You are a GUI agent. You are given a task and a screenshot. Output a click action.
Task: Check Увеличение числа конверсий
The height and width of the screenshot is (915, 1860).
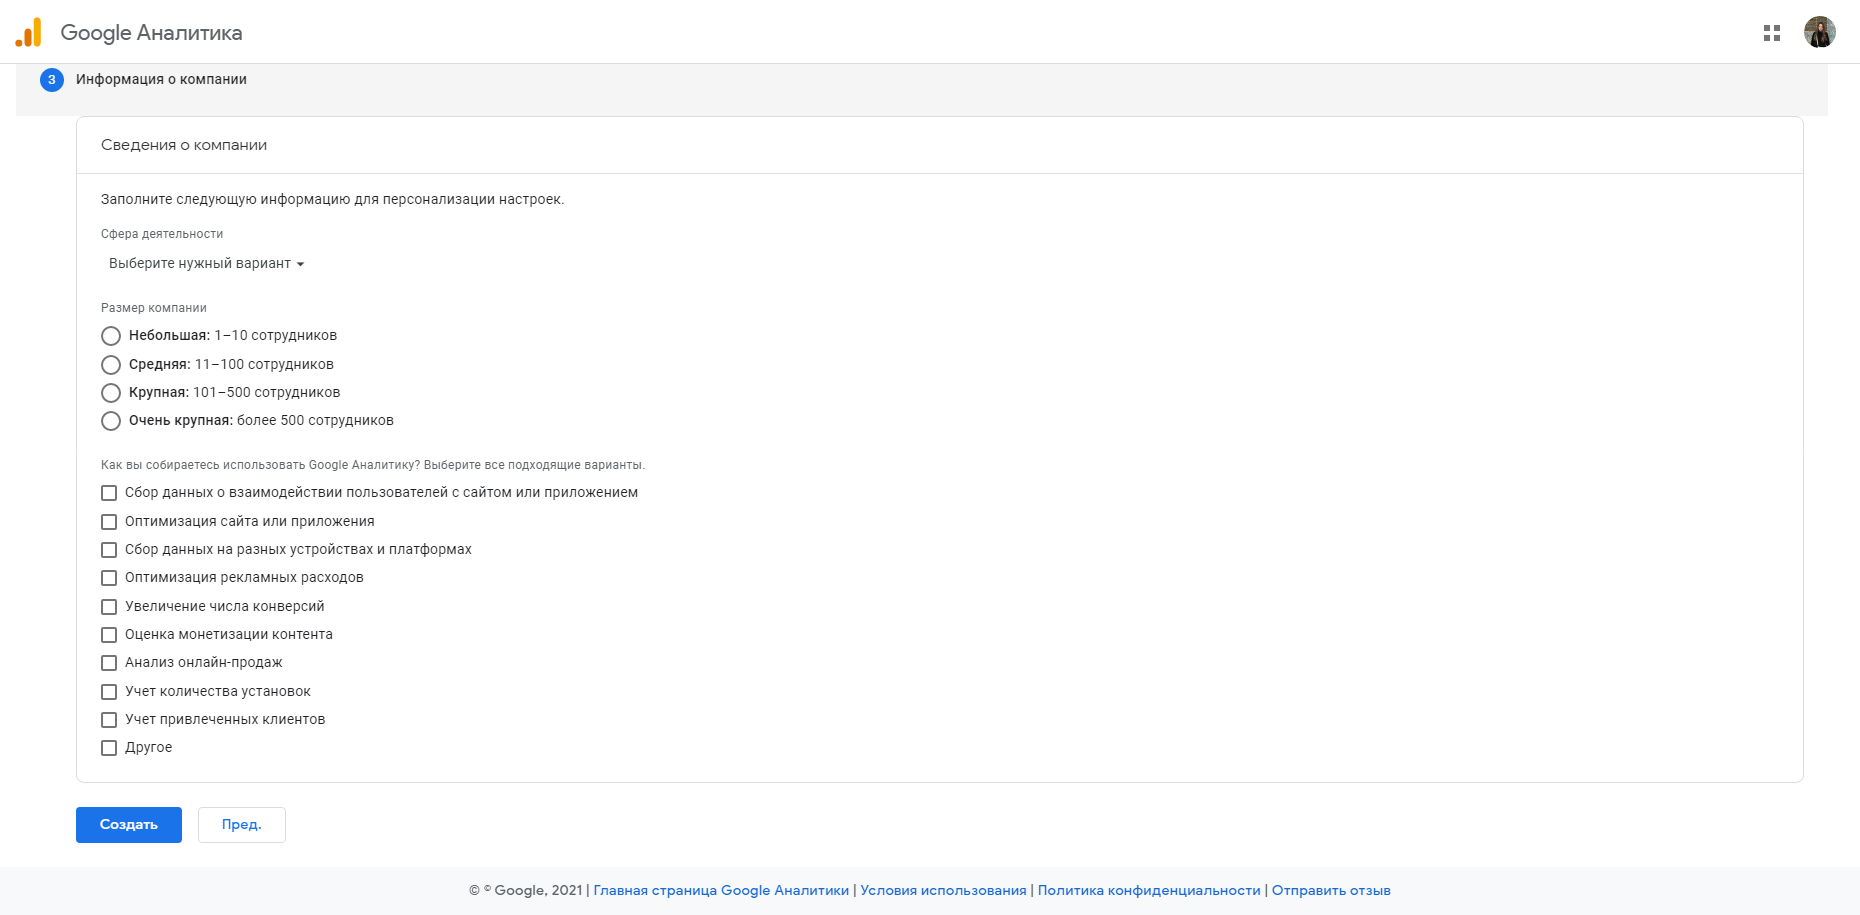tap(109, 607)
